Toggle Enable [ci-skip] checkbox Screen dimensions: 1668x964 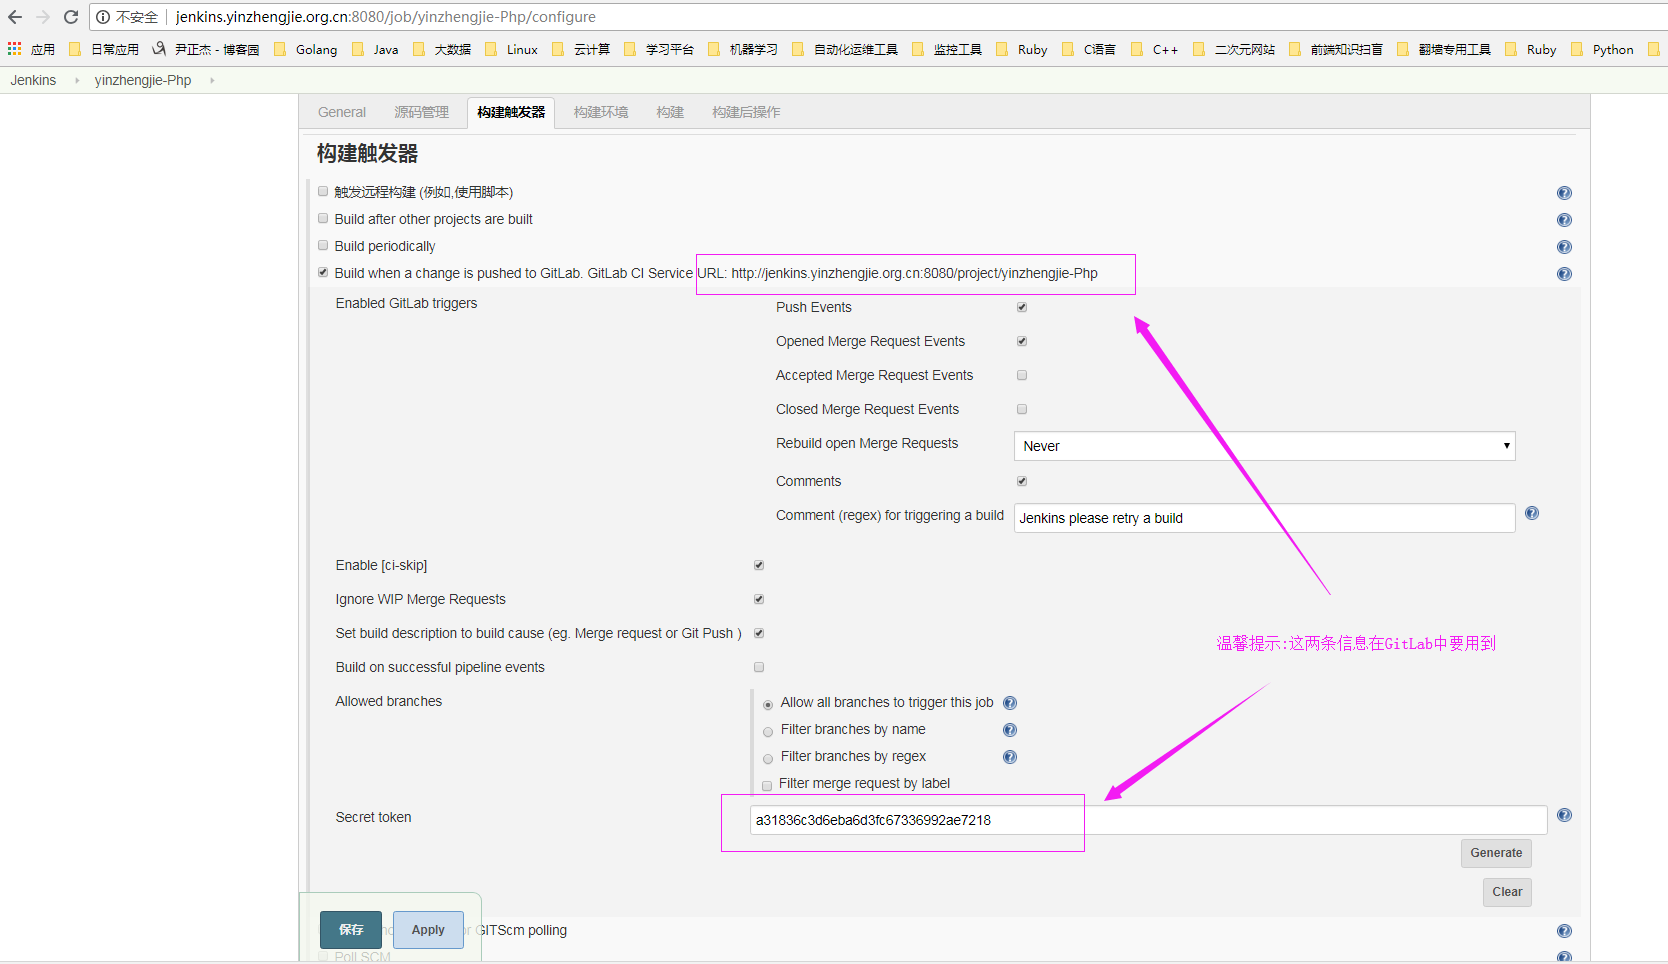point(759,565)
